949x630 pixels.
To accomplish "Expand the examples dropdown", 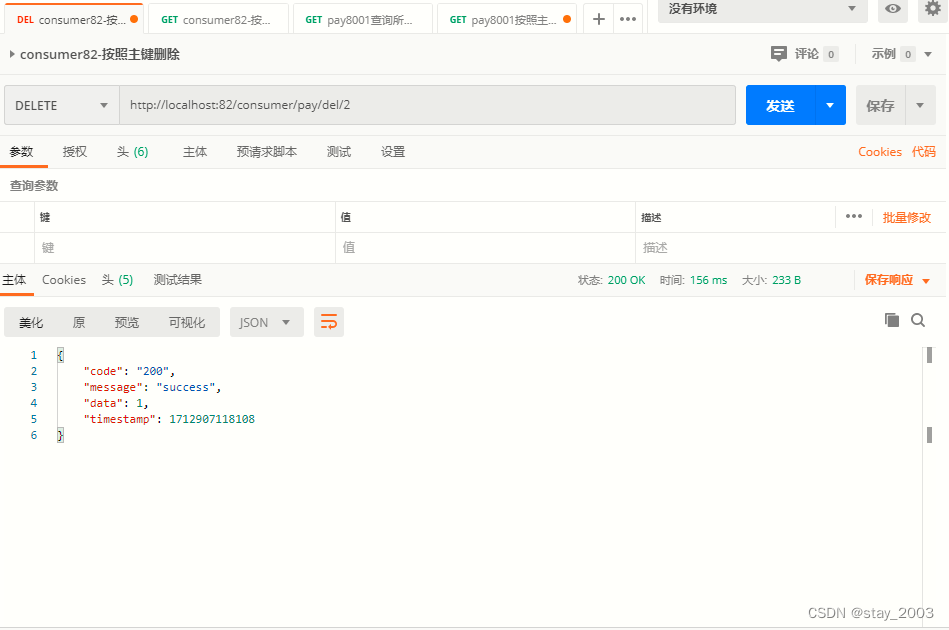I will pos(928,54).
